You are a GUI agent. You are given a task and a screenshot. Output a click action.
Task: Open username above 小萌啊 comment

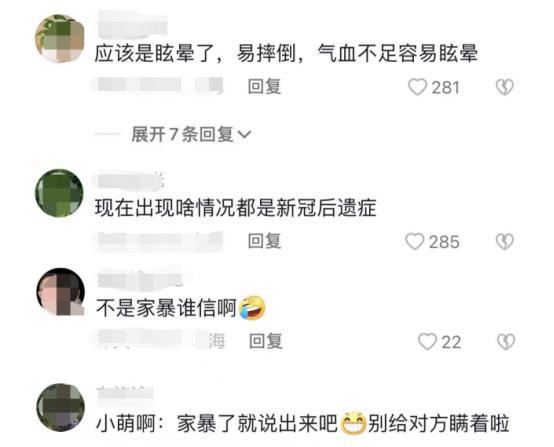[125, 393]
